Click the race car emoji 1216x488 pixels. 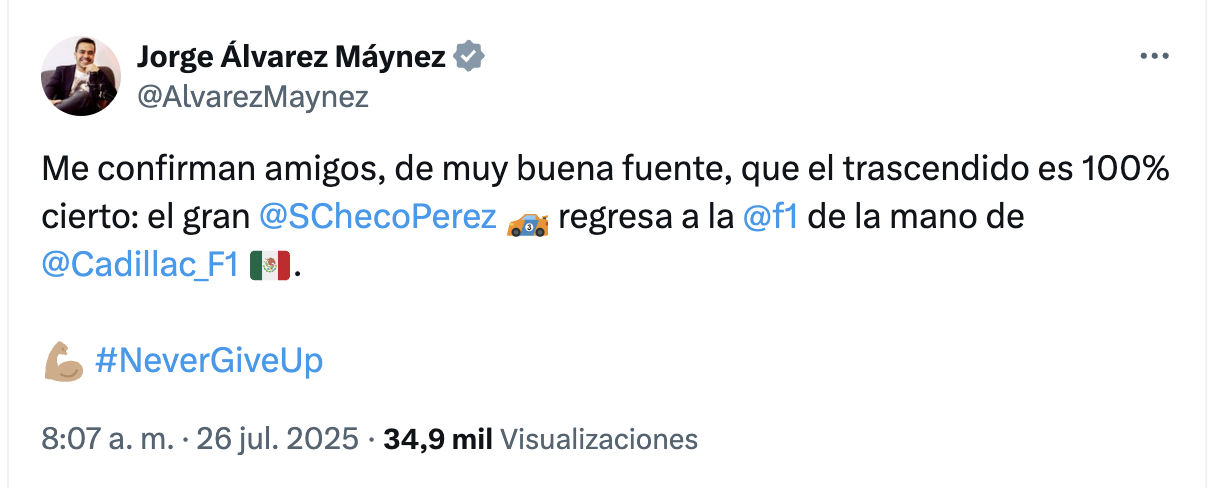tap(528, 219)
